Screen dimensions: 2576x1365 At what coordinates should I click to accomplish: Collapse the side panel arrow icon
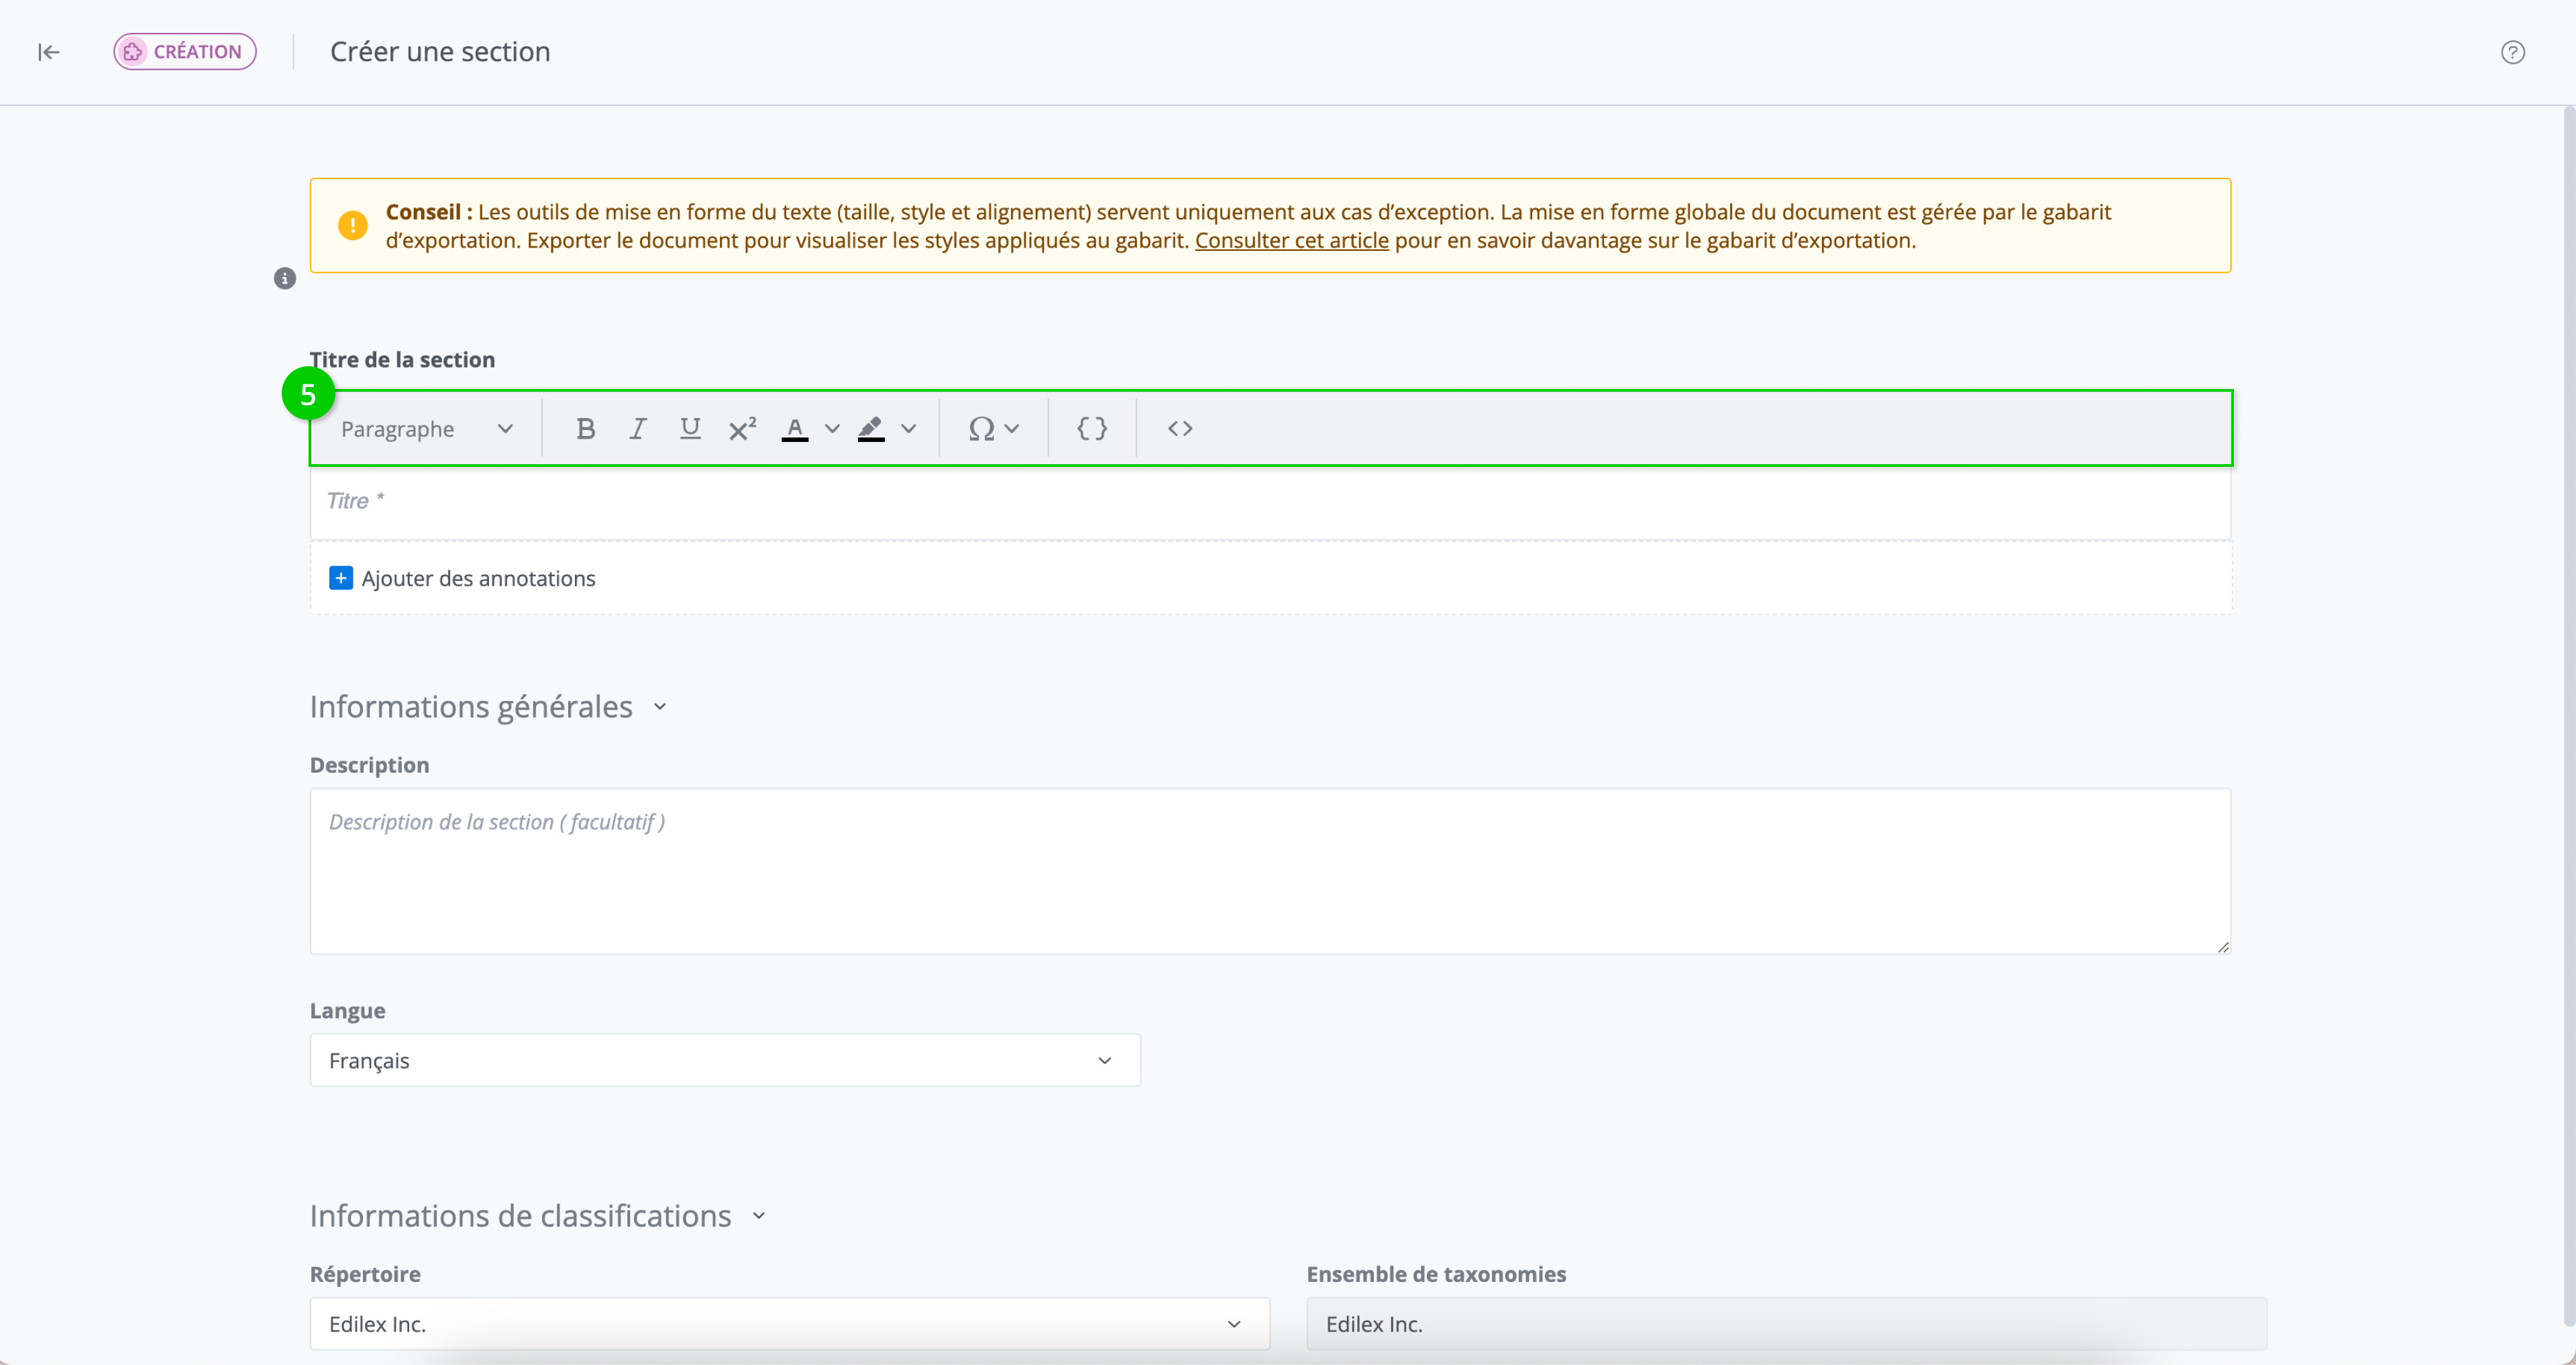point(48,52)
